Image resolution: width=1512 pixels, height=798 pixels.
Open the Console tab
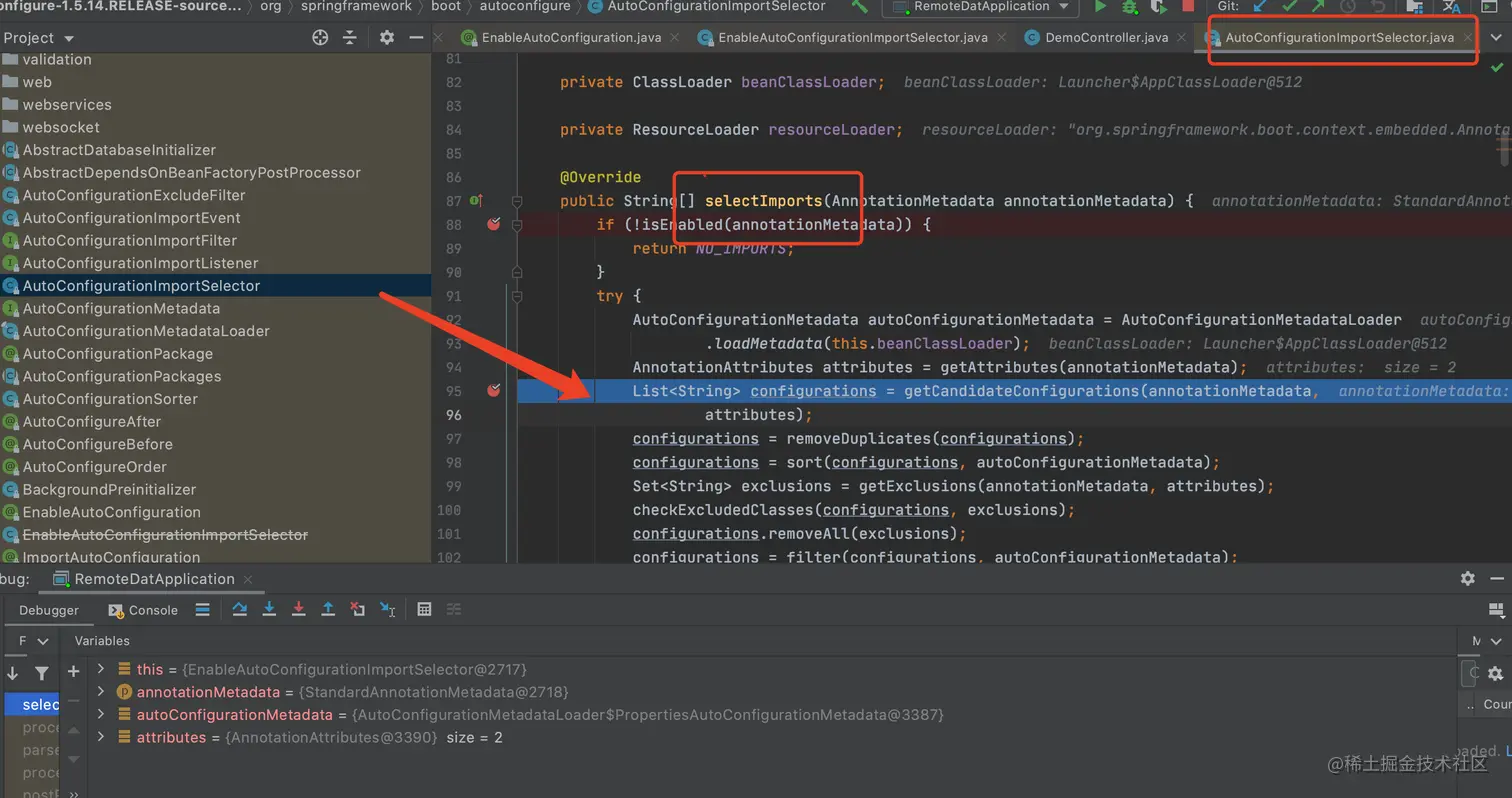tap(143, 610)
